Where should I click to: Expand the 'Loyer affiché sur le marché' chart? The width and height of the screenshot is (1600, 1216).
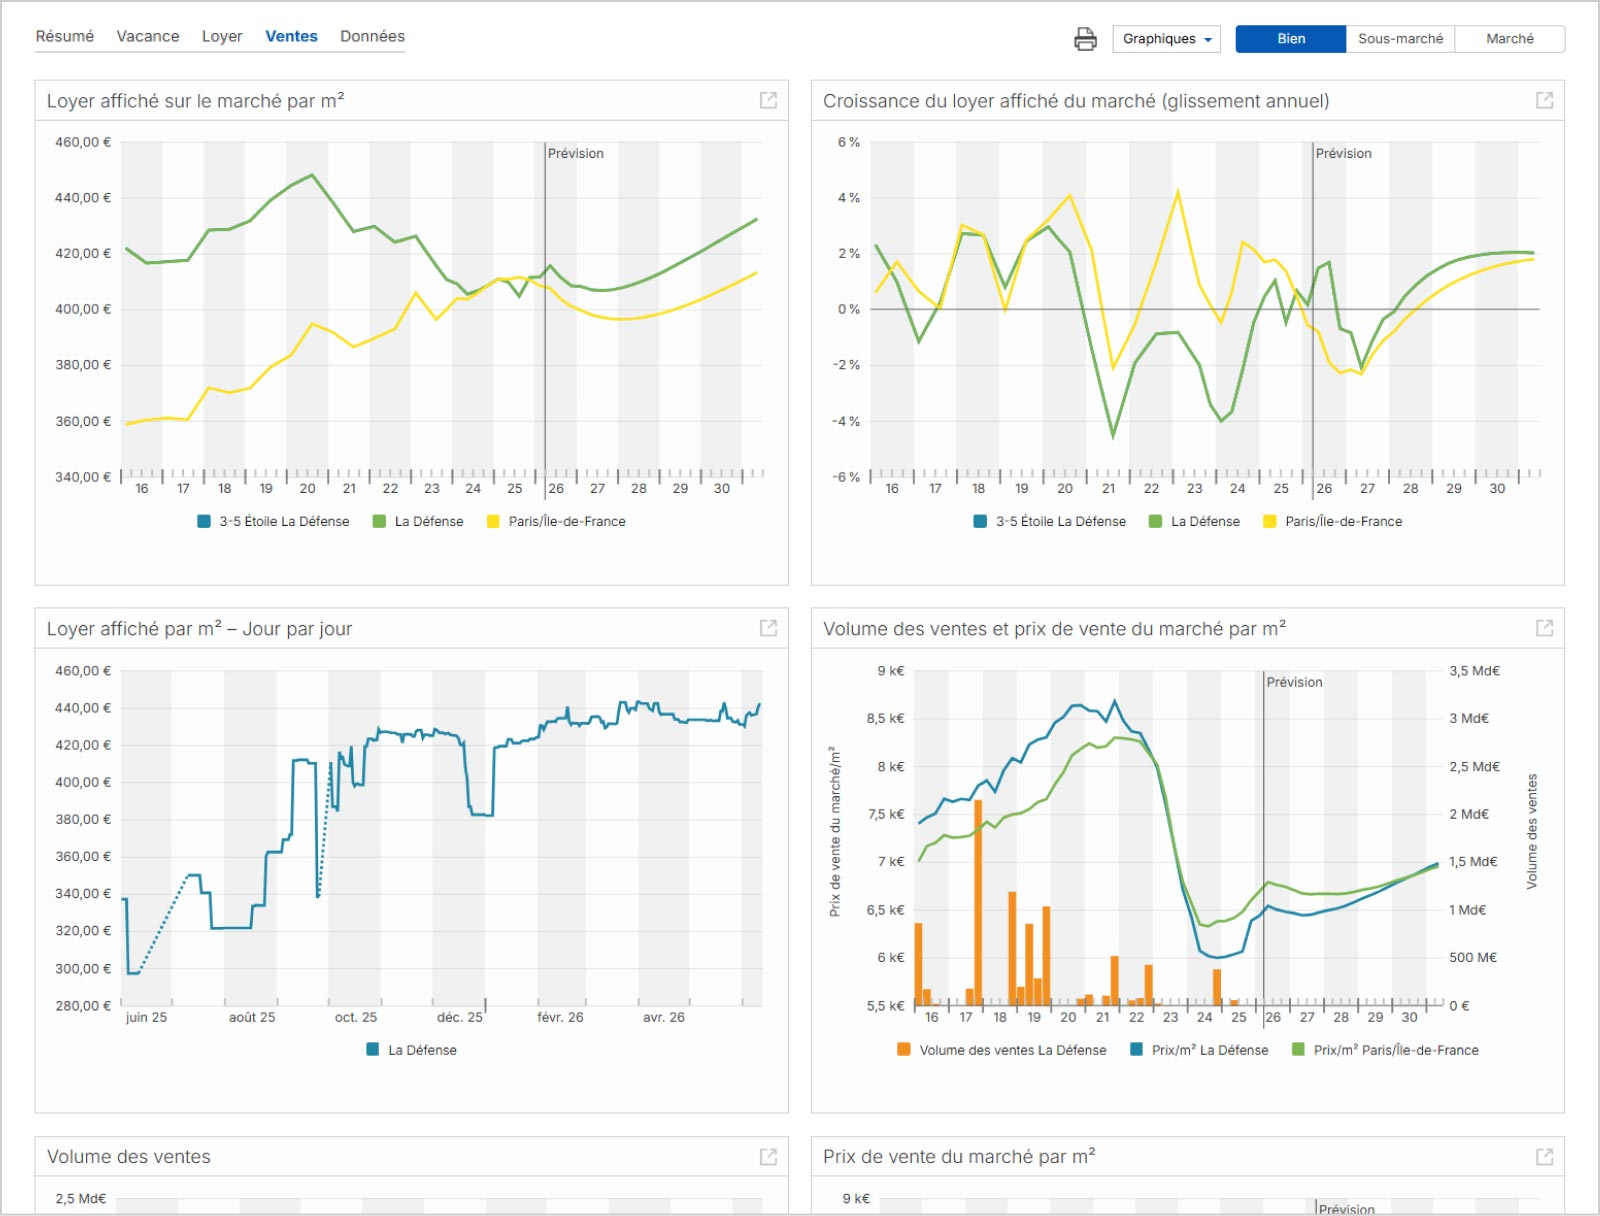(768, 100)
